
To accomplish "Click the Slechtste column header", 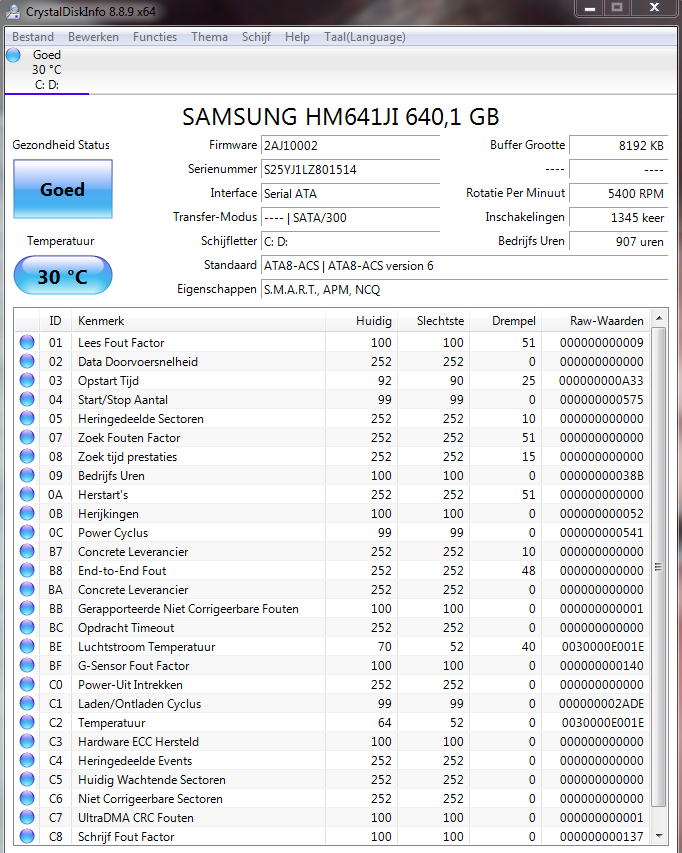I will [434, 321].
